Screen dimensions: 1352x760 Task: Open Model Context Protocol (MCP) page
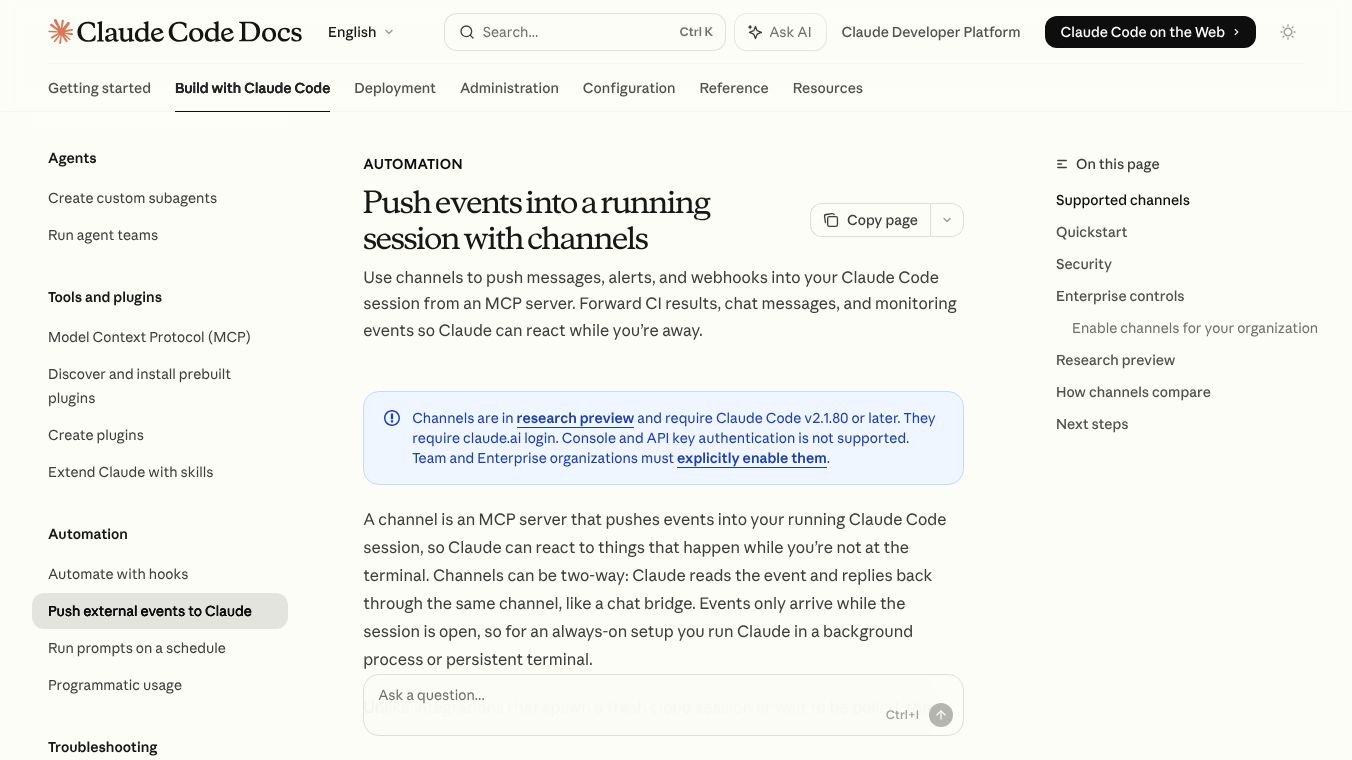point(149,337)
